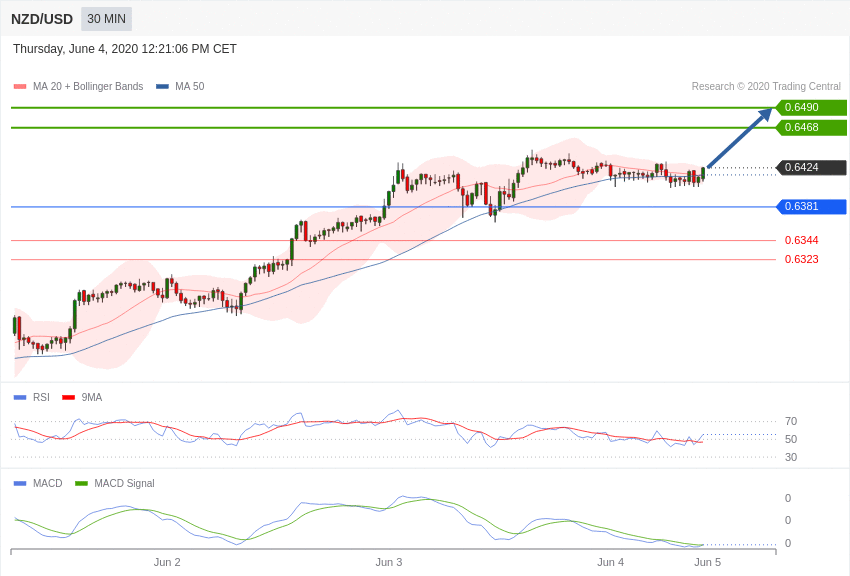The height and width of the screenshot is (576, 850).
Task: Click the 'RSI' legend label
Action: coord(41,398)
